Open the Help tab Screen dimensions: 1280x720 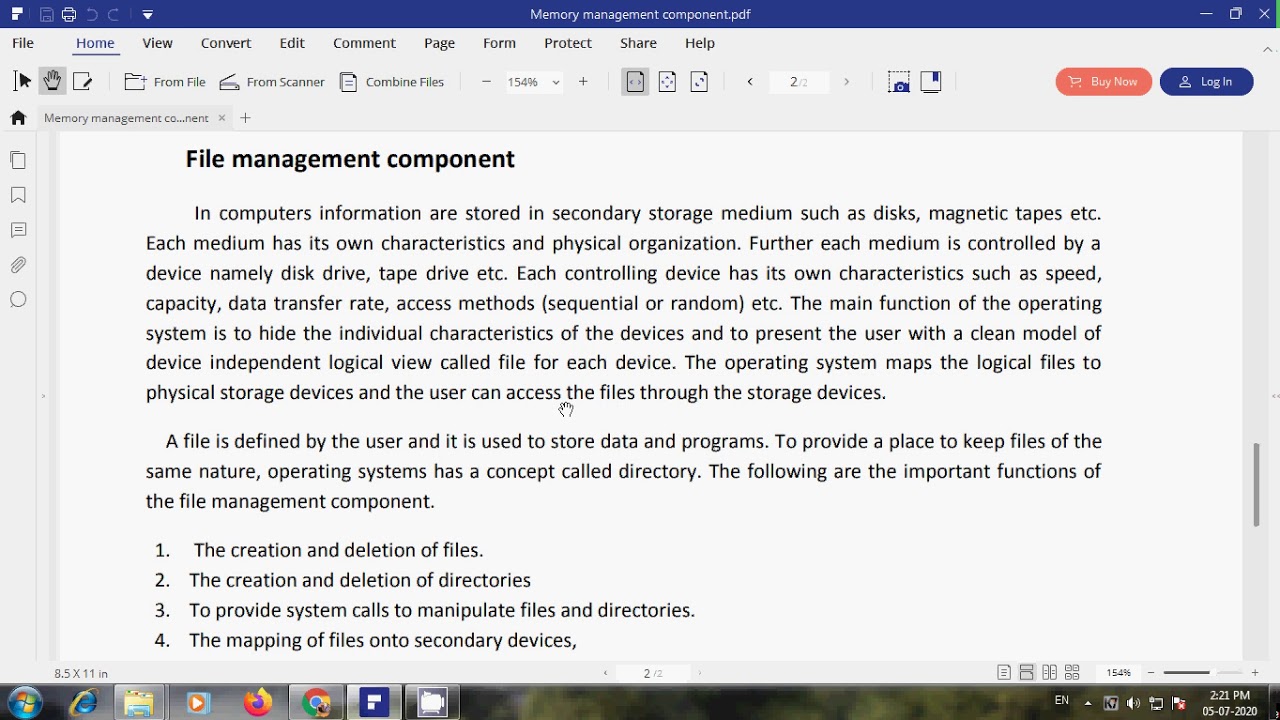700,43
